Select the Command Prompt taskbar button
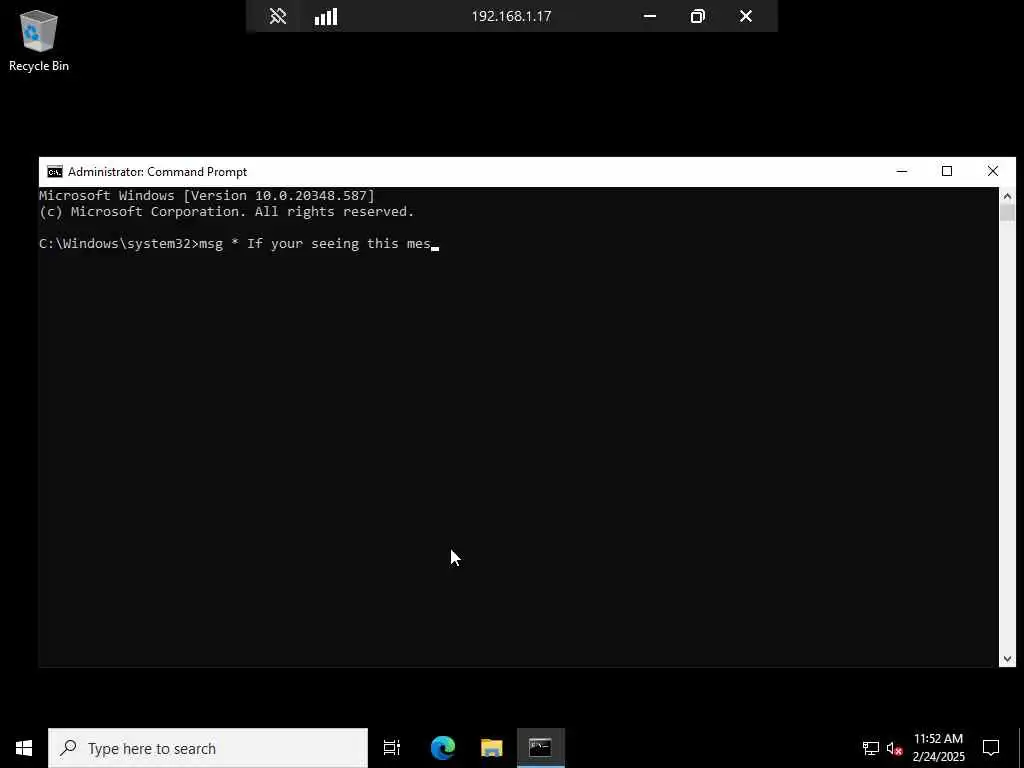 (541, 748)
